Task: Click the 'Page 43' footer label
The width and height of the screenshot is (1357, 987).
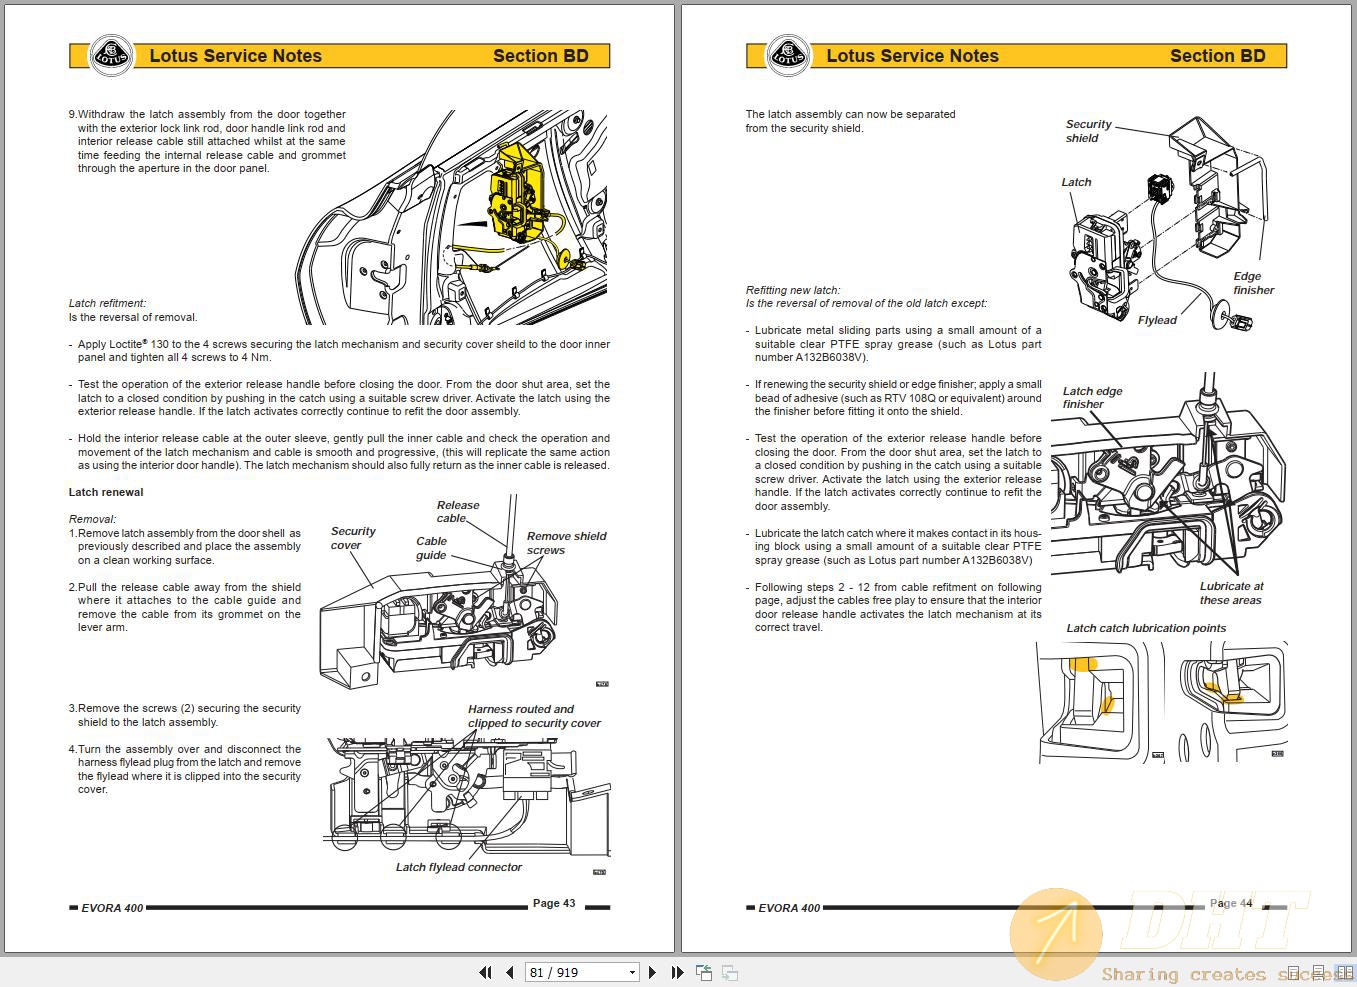Action: [554, 903]
